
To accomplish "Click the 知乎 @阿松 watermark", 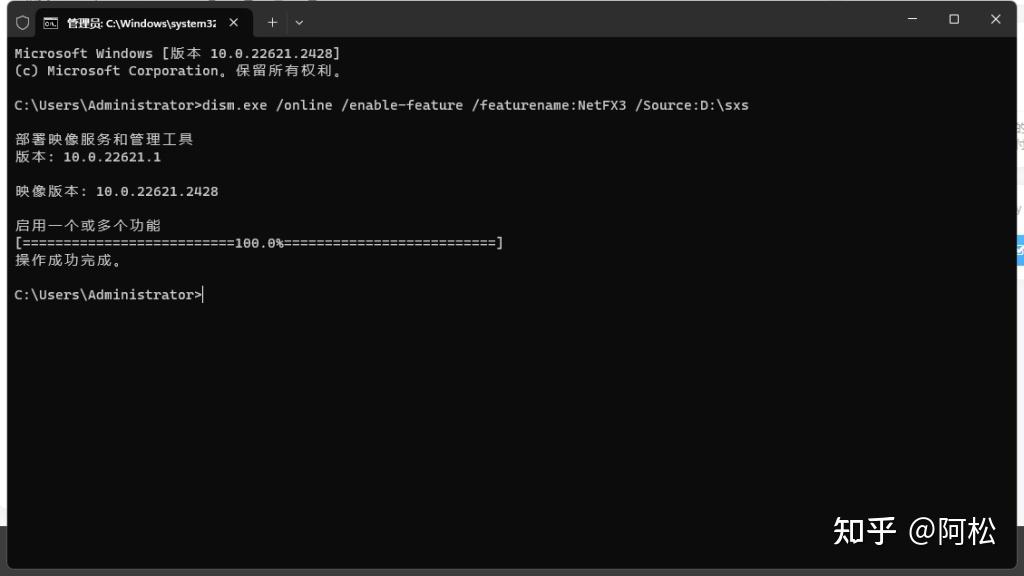I will (x=914, y=531).
